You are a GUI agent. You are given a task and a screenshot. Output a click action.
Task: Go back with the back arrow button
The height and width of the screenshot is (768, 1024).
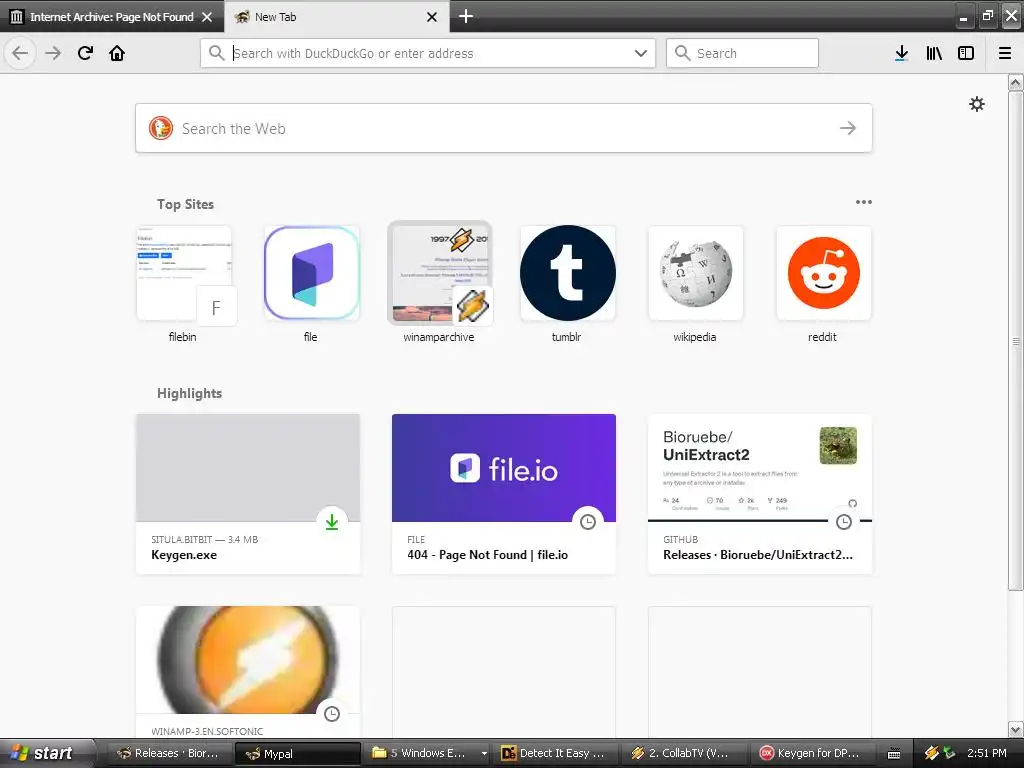pyautogui.click(x=20, y=53)
